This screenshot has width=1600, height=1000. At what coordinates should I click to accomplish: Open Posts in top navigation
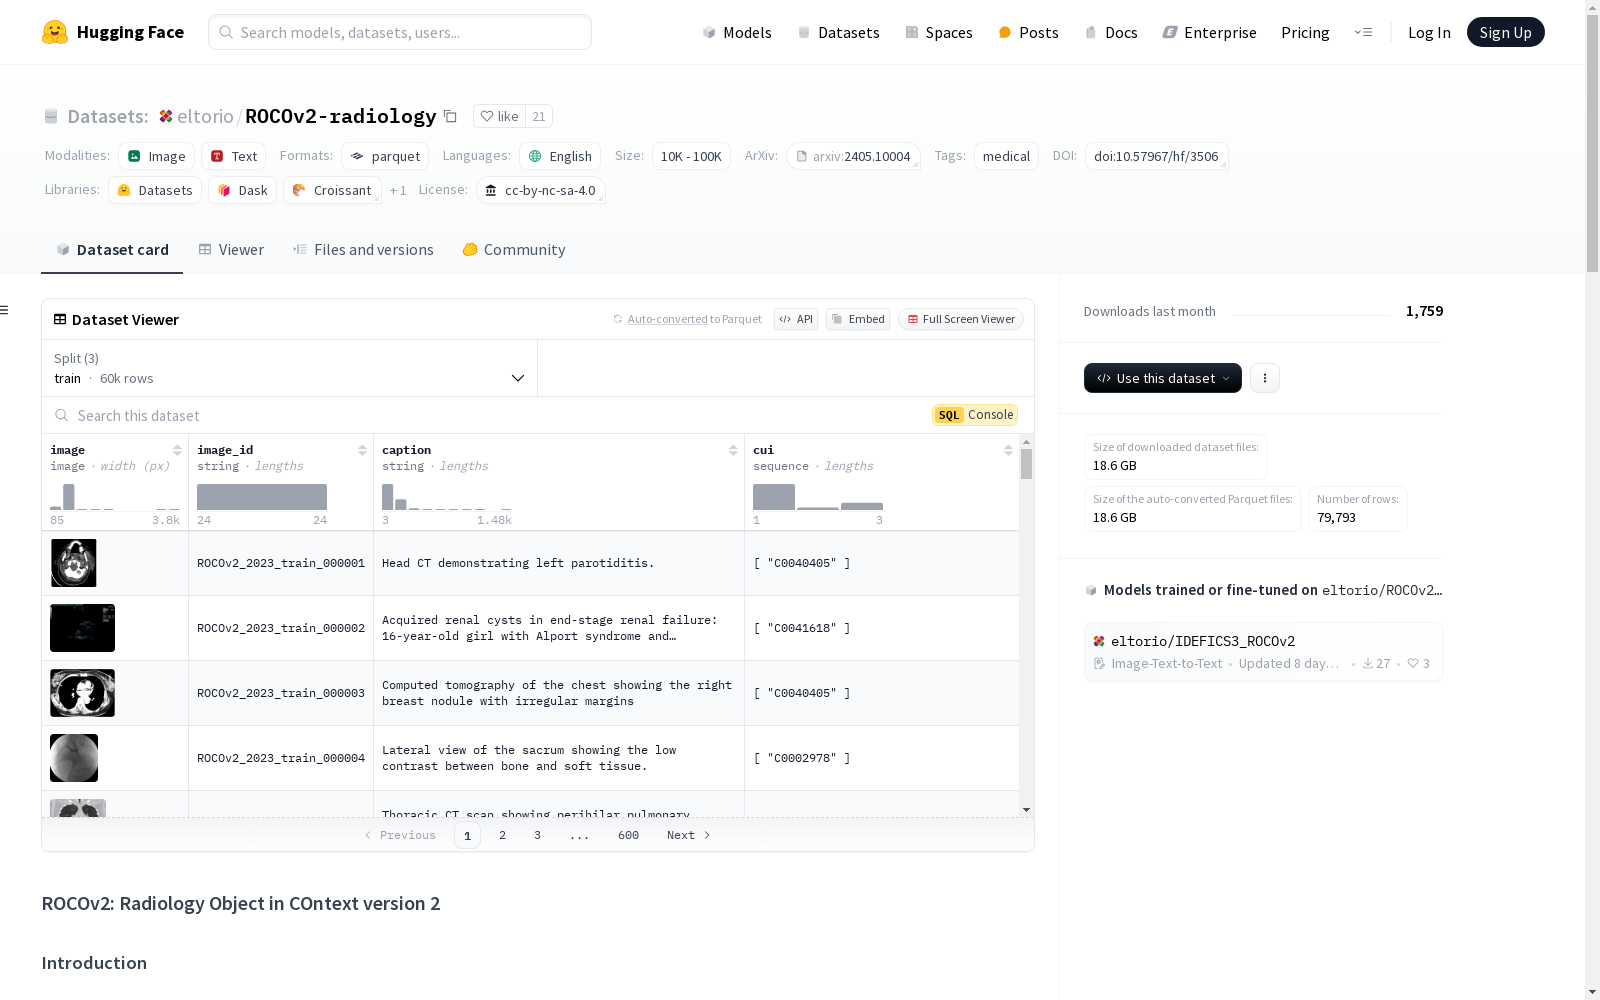tap(1028, 32)
